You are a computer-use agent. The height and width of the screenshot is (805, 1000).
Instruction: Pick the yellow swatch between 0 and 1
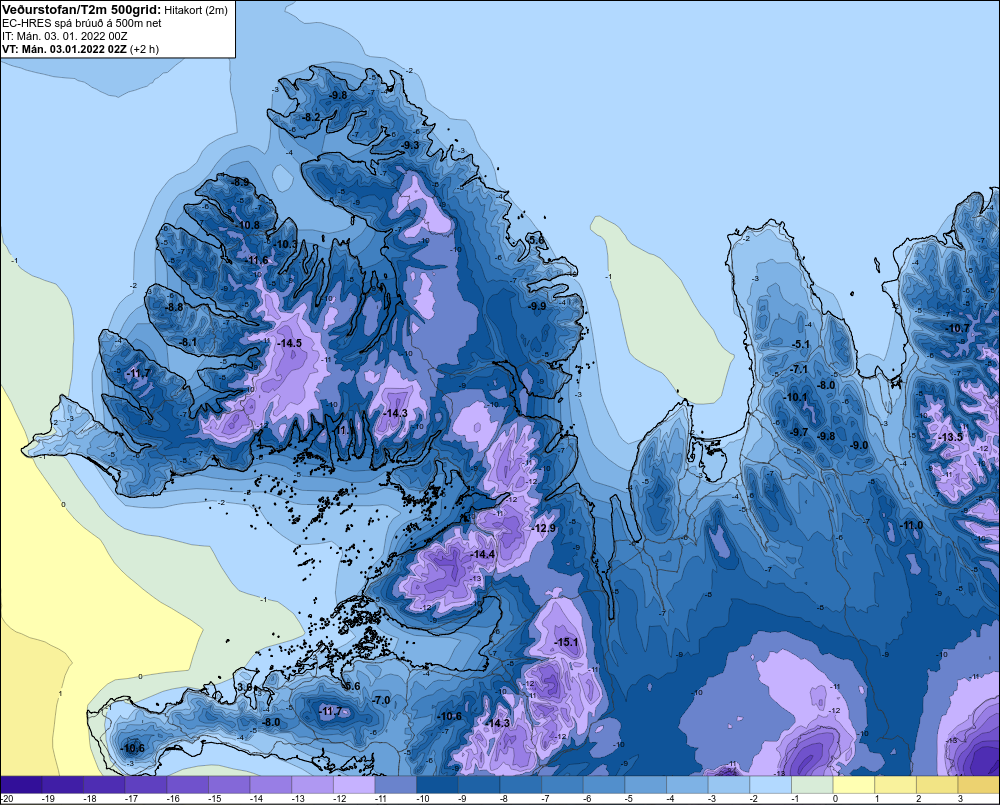pos(853,785)
